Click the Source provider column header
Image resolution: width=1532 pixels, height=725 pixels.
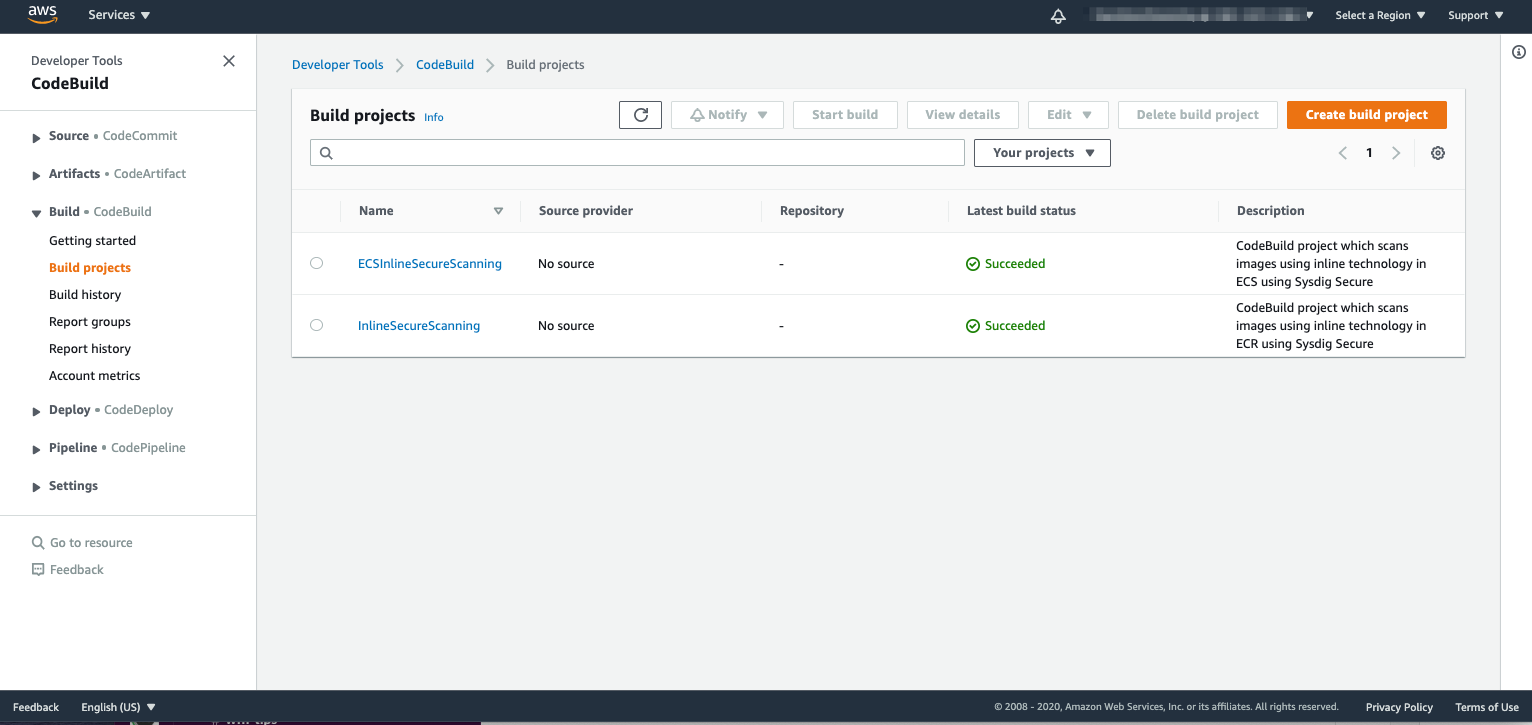(586, 211)
